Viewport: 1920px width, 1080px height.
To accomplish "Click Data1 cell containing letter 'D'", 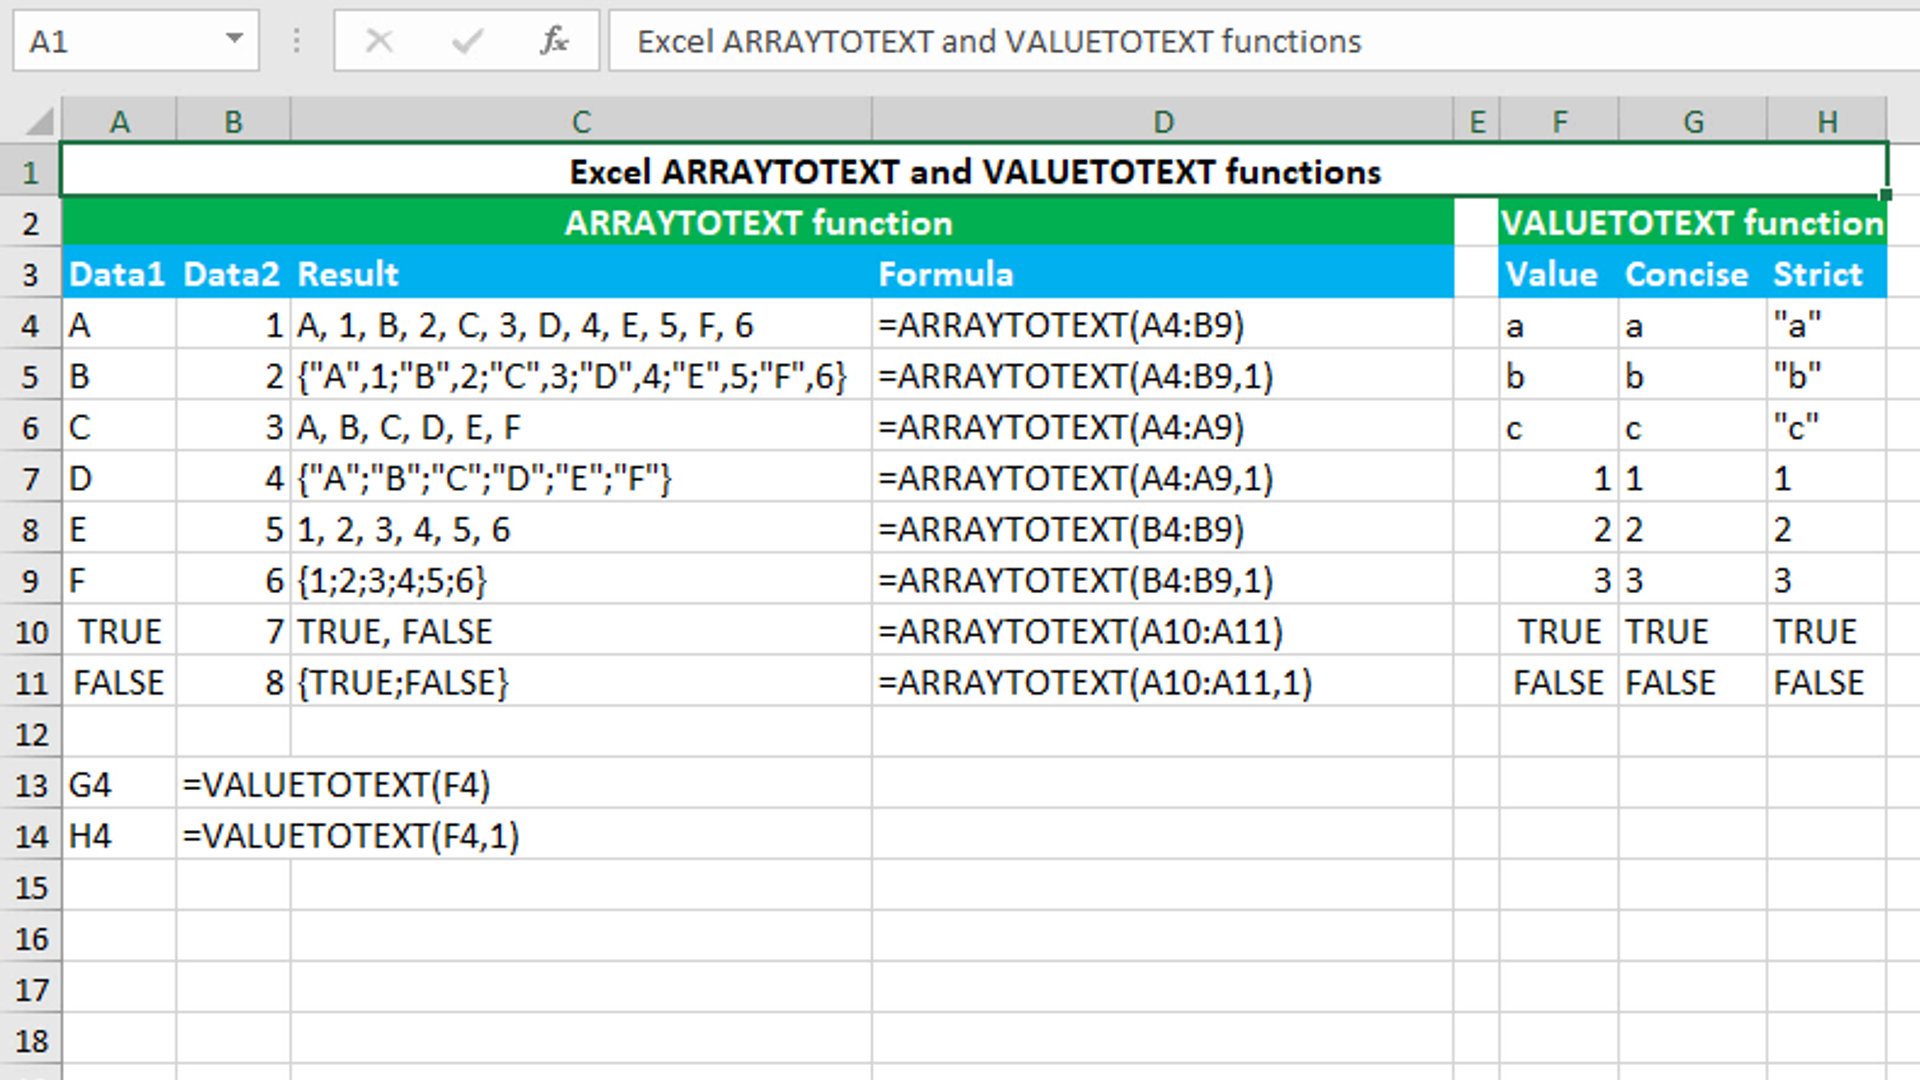I will (119, 478).
